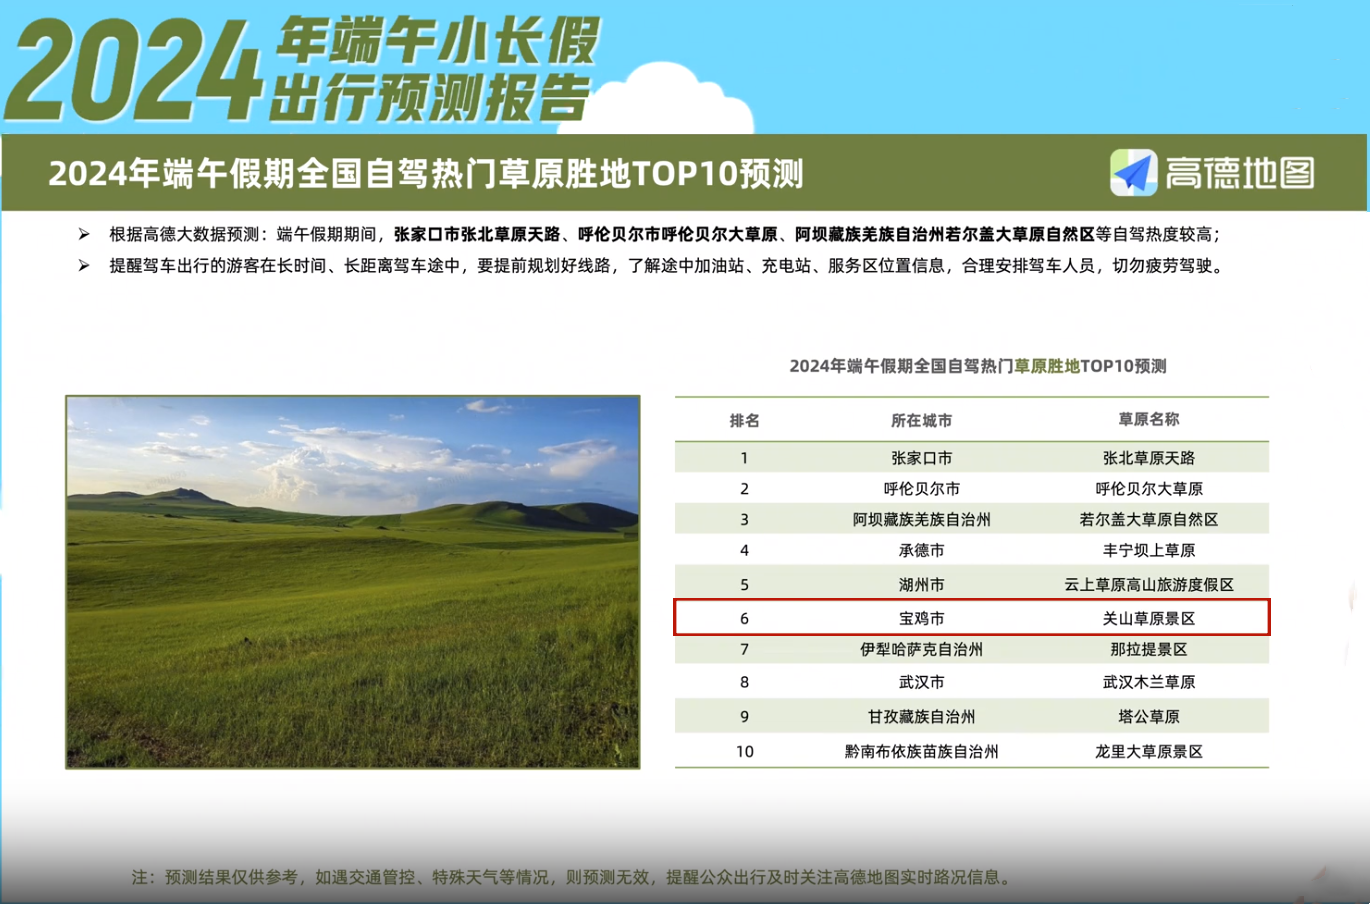Select the 承德市 cell
Screen dimensions: 1370x904
tap(922, 551)
